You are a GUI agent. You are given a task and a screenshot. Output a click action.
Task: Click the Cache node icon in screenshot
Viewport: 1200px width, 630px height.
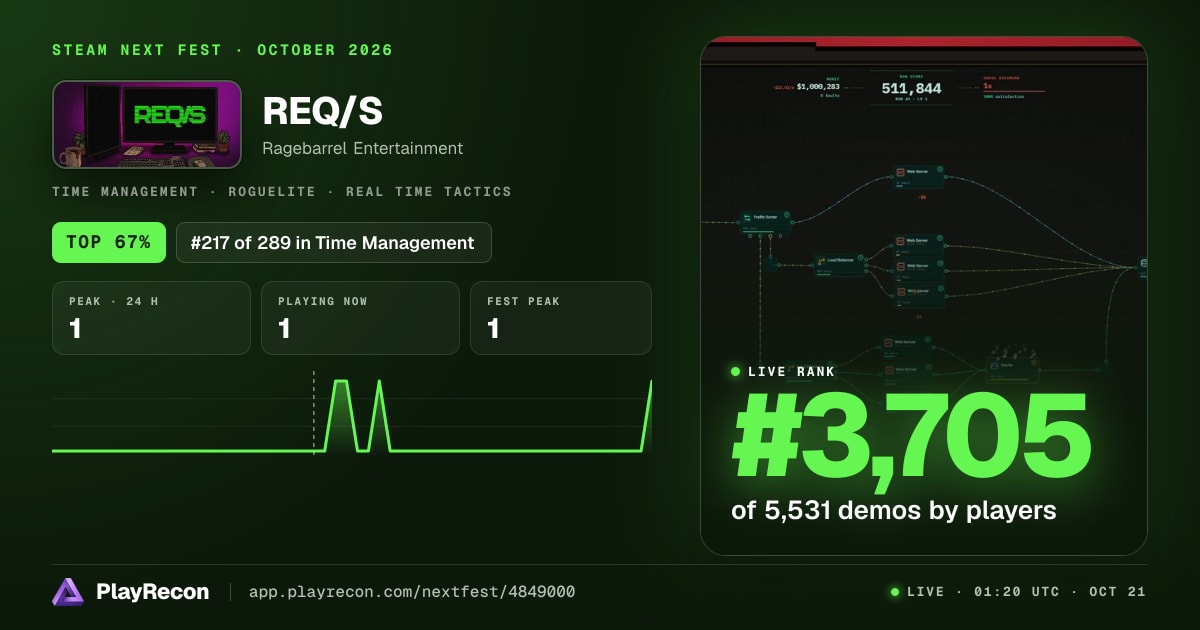click(995, 367)
